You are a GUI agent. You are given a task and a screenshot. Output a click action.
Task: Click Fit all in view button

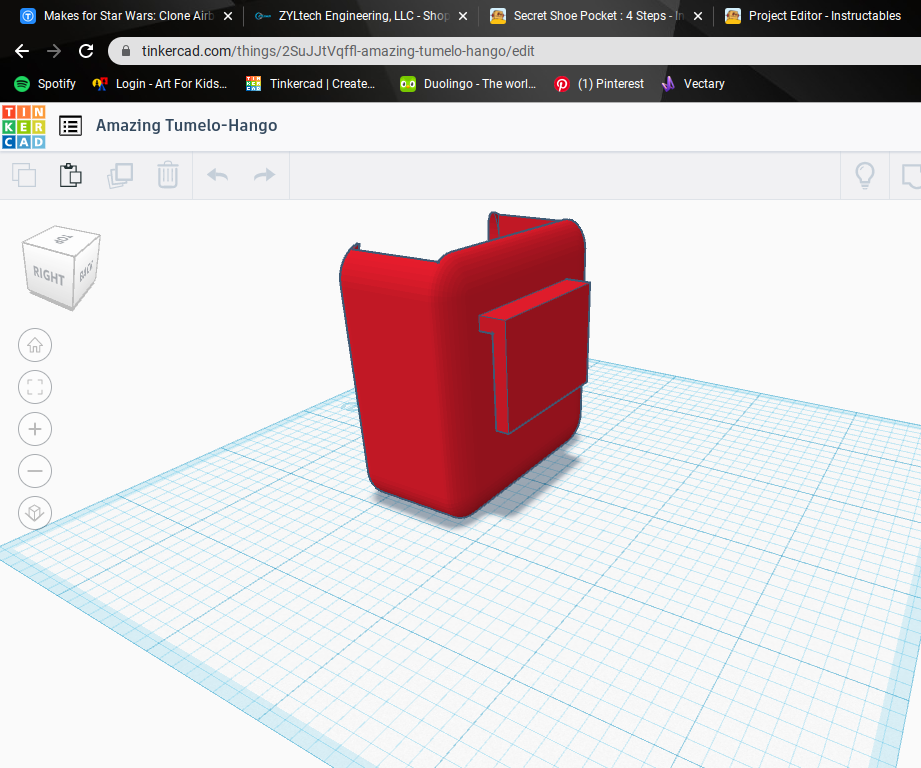coord(35,387)
